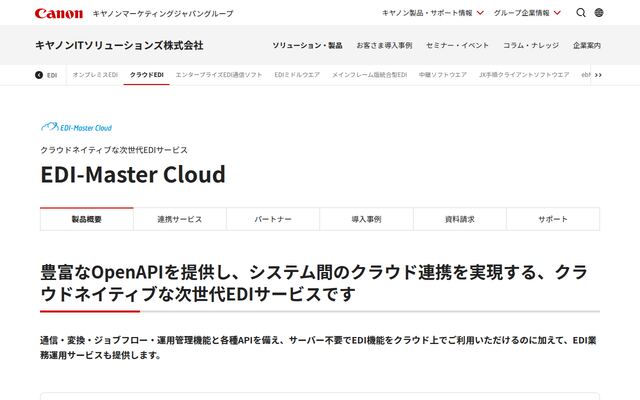This screenshot has width=640, height=400.
Task: Go to 中継ソフトウエア link
Action: pyautogui.click(x=443, y=75)
